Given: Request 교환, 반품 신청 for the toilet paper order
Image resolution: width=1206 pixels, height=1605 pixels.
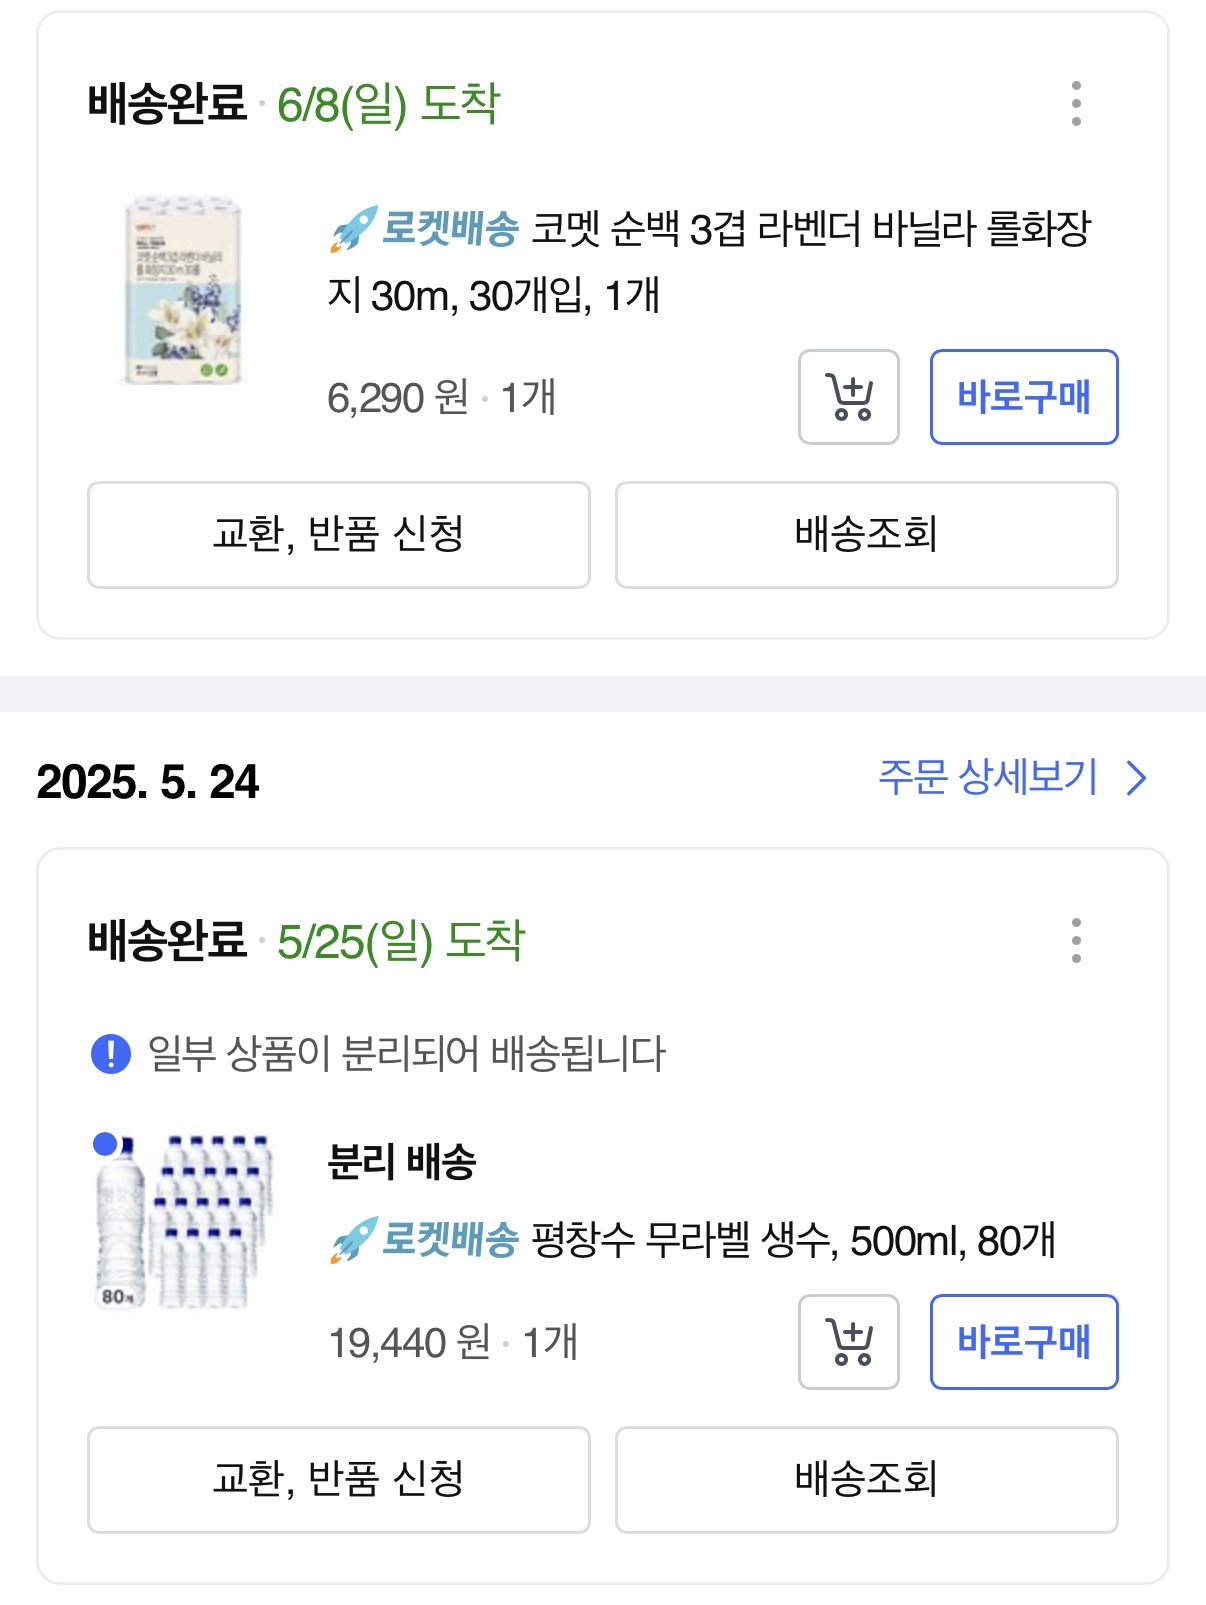Looking at the screenshot, I should tap(339, 535).
